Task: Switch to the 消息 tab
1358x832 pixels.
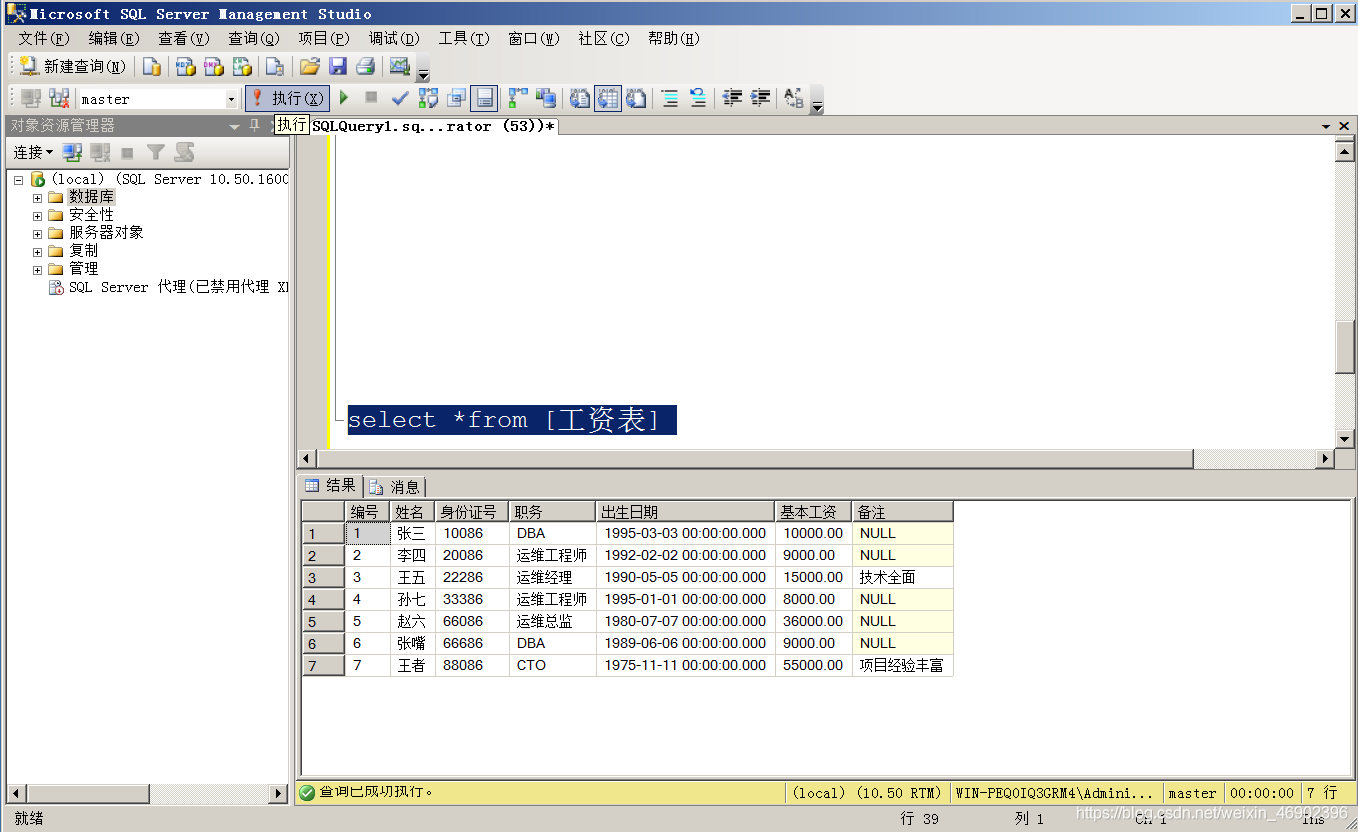Action: 395,487
